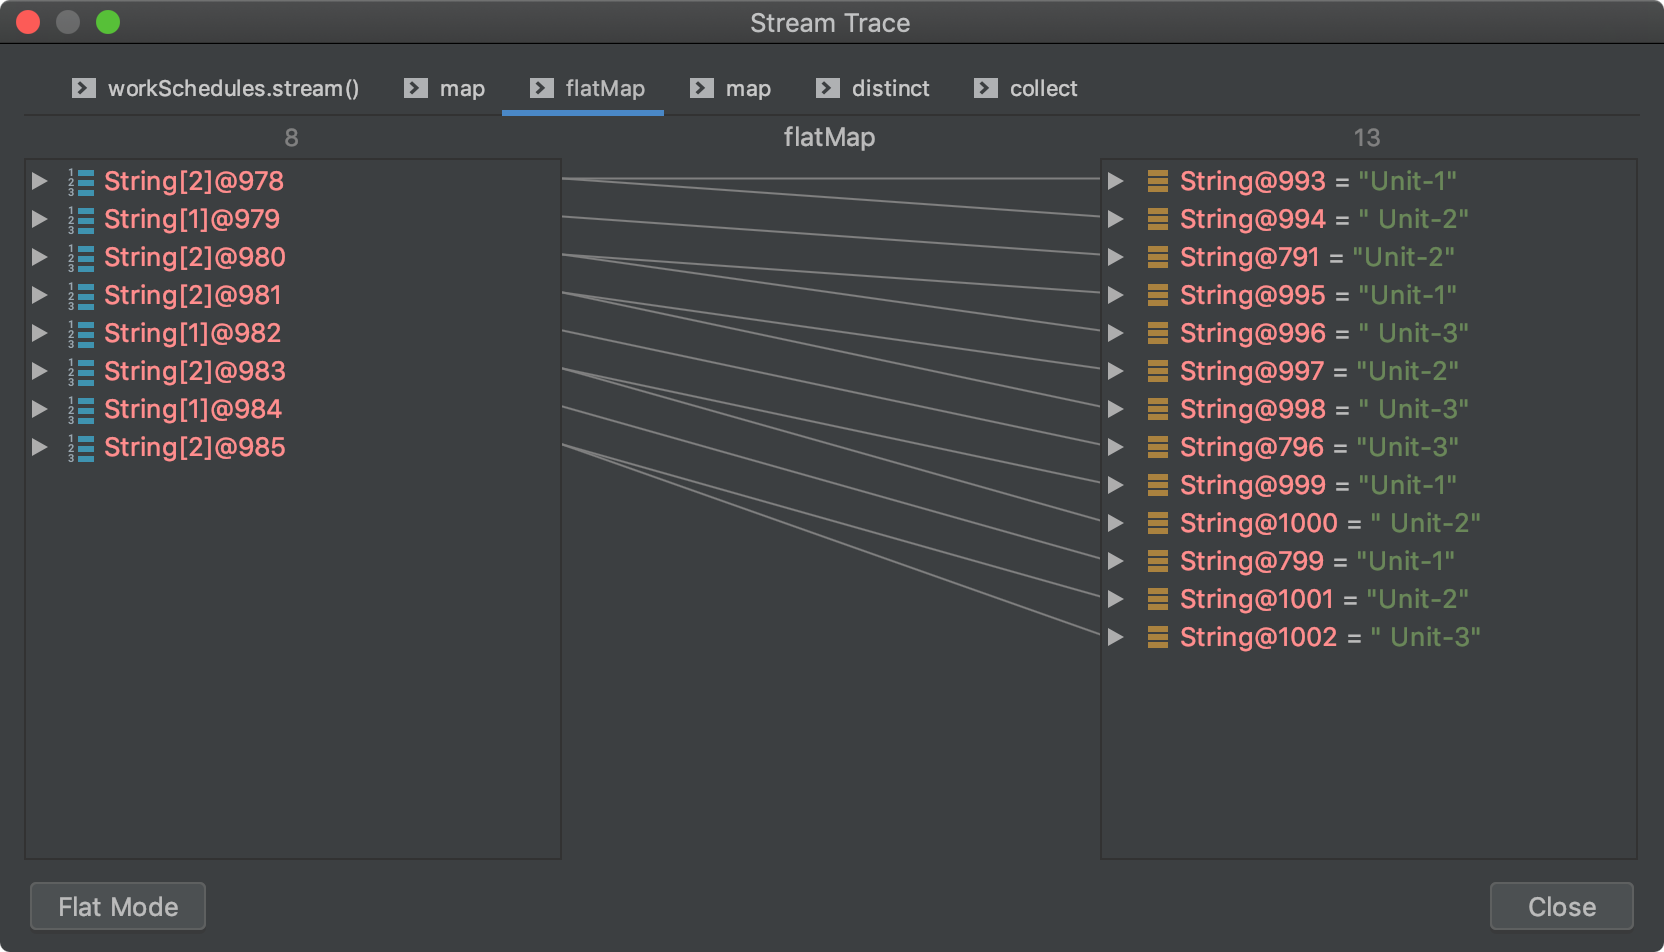
Task: Click the step icon on the collect tab
Action: click(985, 88)
